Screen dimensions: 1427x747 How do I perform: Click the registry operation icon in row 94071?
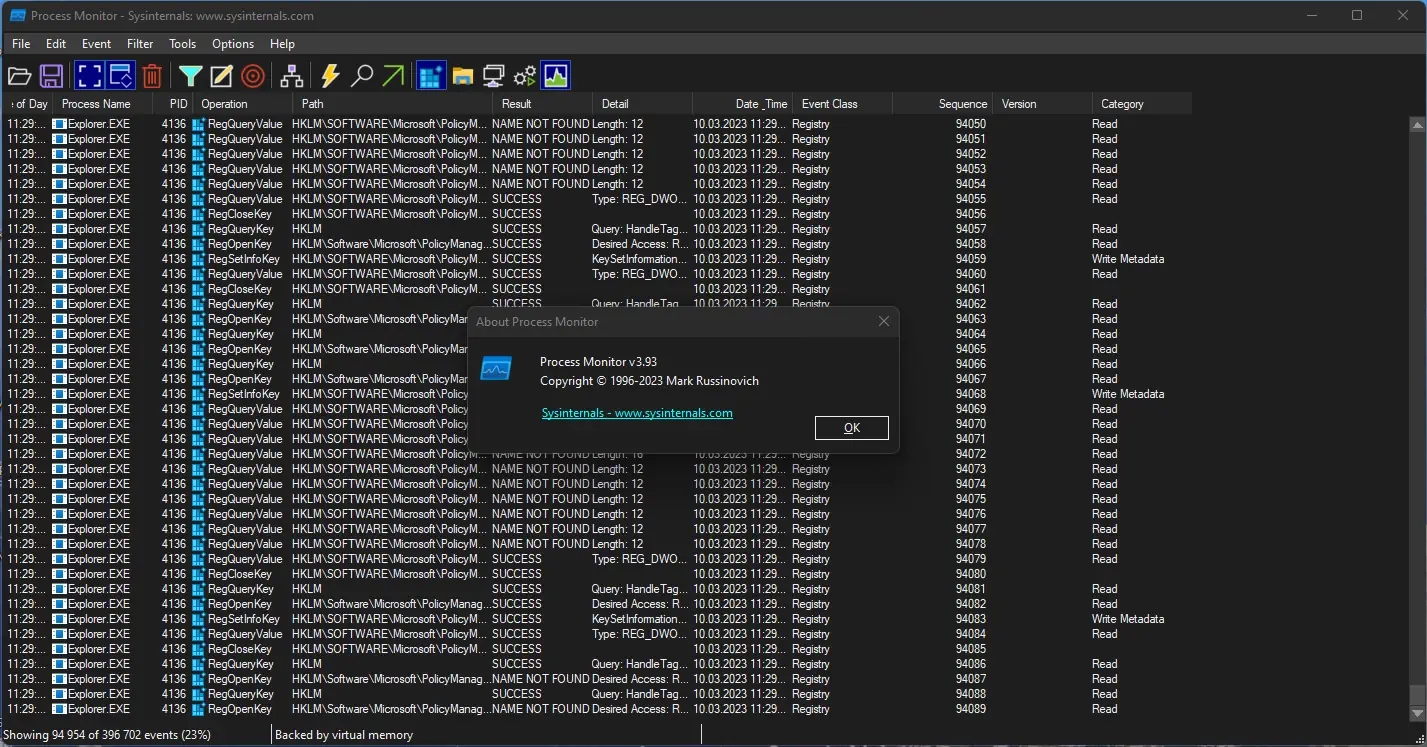click(199, 439)
